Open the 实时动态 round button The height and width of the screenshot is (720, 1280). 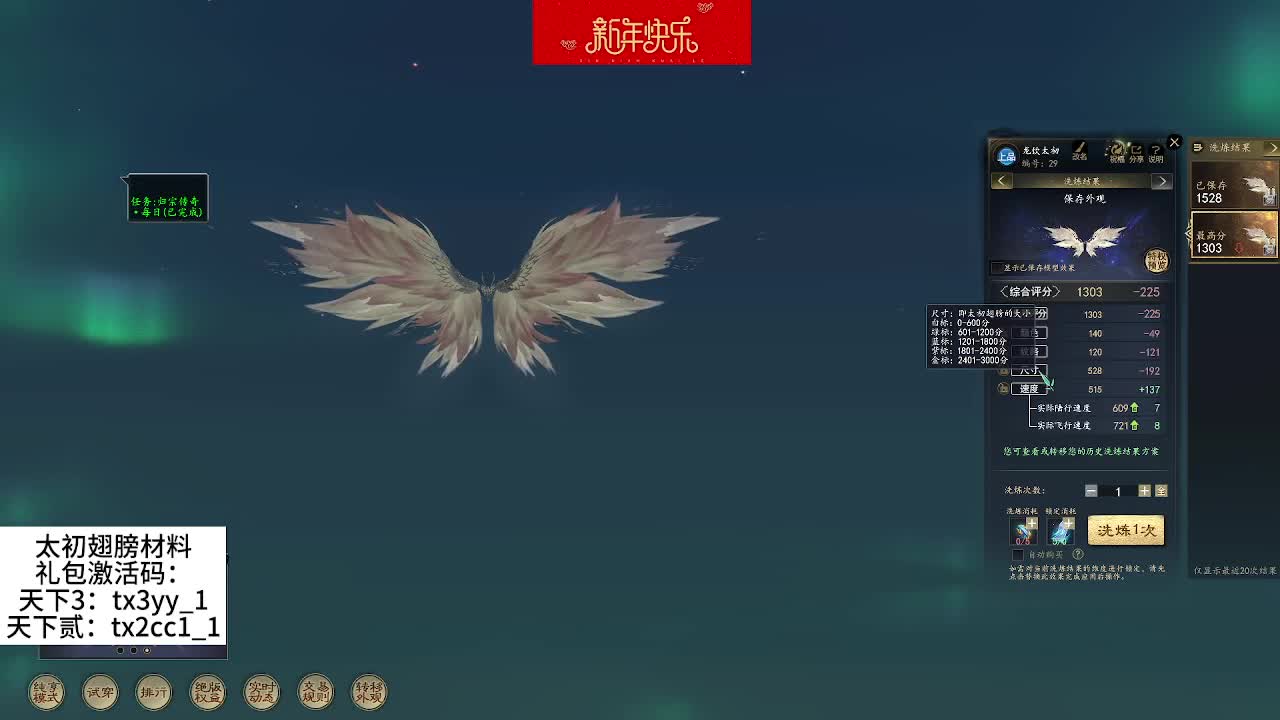(262, 691)
